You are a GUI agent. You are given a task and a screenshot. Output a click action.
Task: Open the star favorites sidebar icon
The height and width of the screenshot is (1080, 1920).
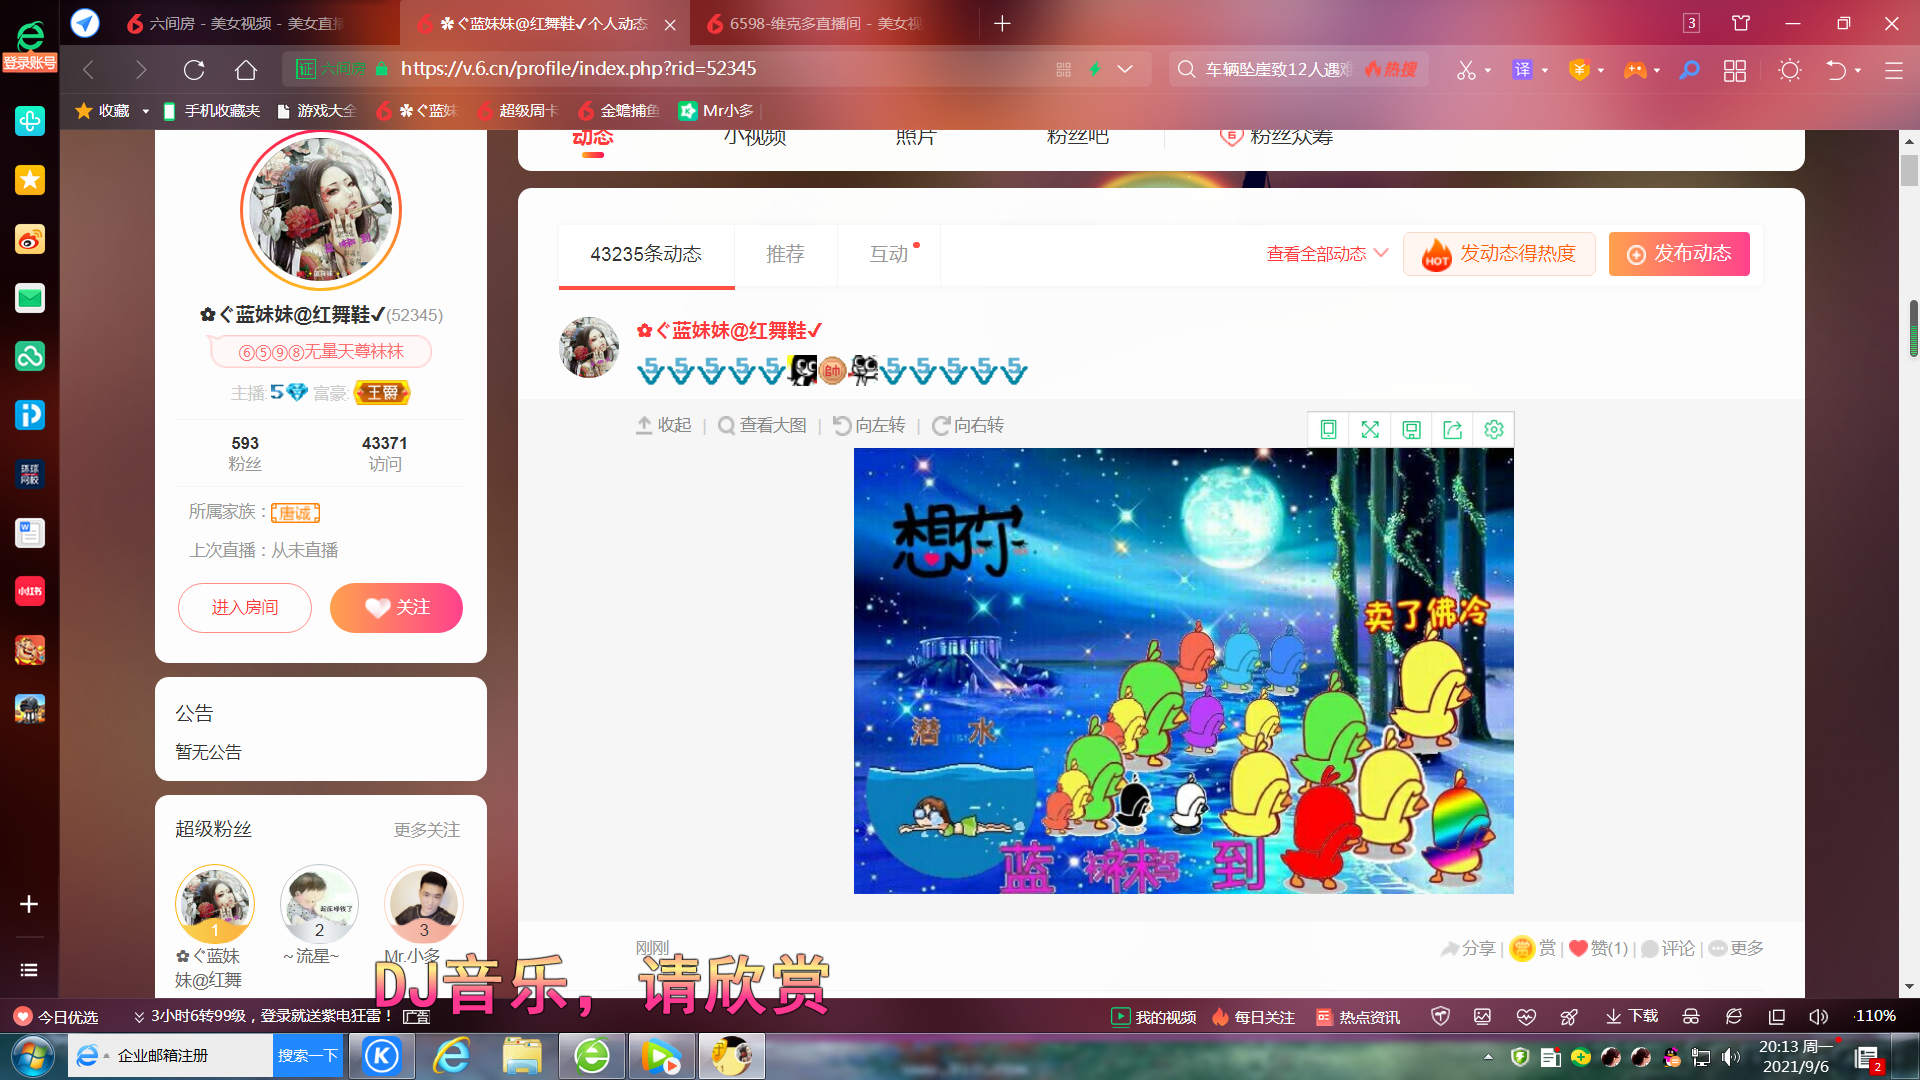pyautogui.click(x=30, y=180)
